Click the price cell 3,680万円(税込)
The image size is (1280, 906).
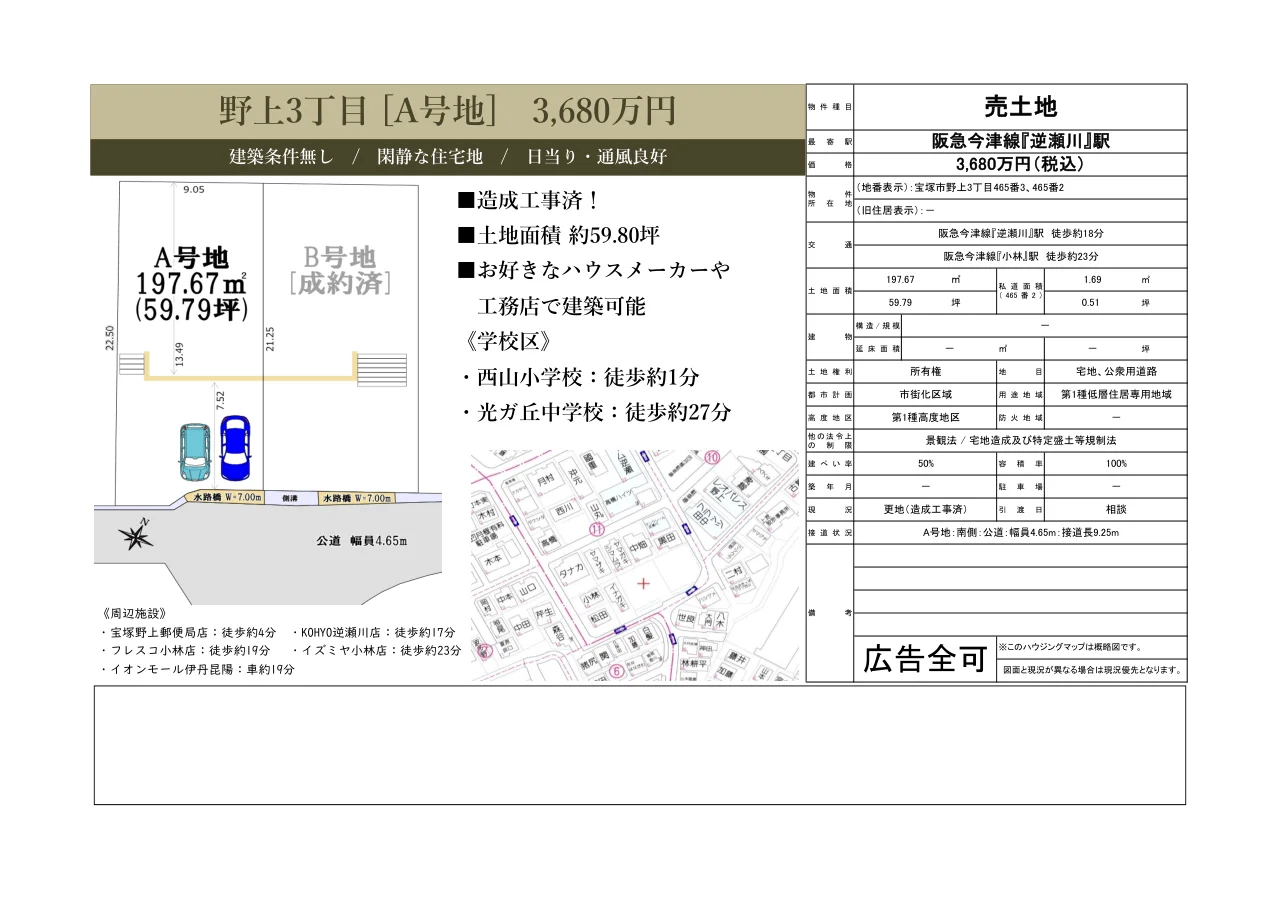point(1020,164)
